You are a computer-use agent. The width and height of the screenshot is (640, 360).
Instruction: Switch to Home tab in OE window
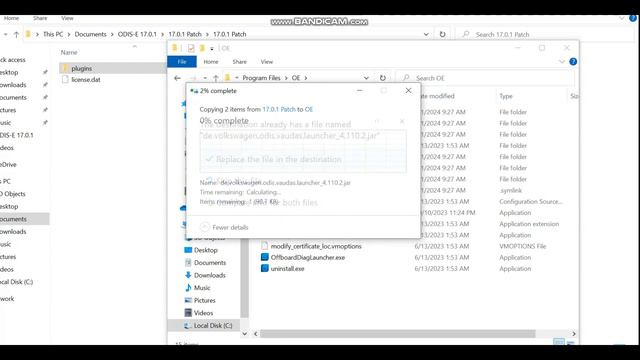(x=211, y=62)
